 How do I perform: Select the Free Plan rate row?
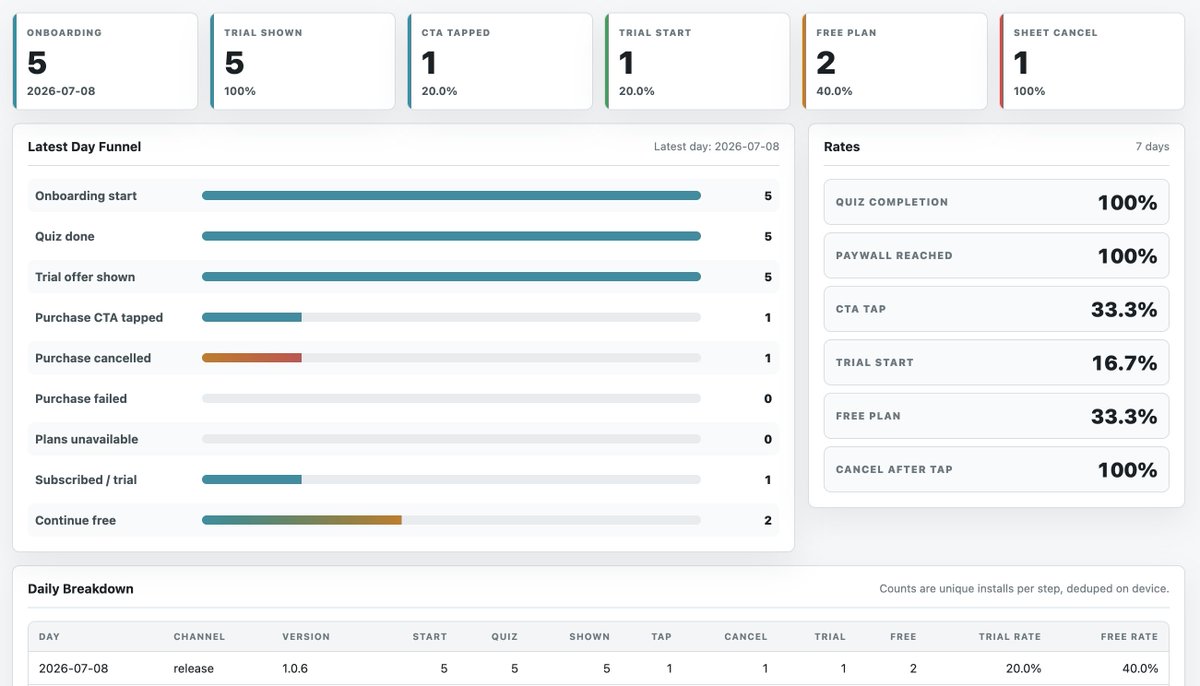click(996, 416)
